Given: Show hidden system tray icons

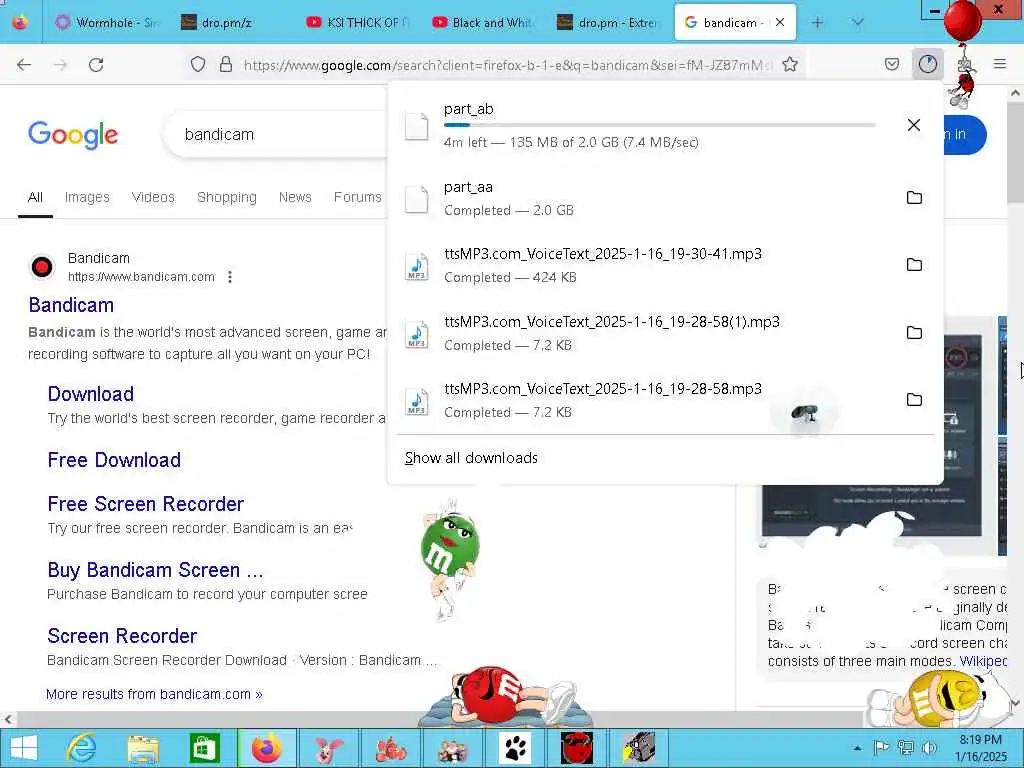Looking at the screenshot, I should coord(857,748).
